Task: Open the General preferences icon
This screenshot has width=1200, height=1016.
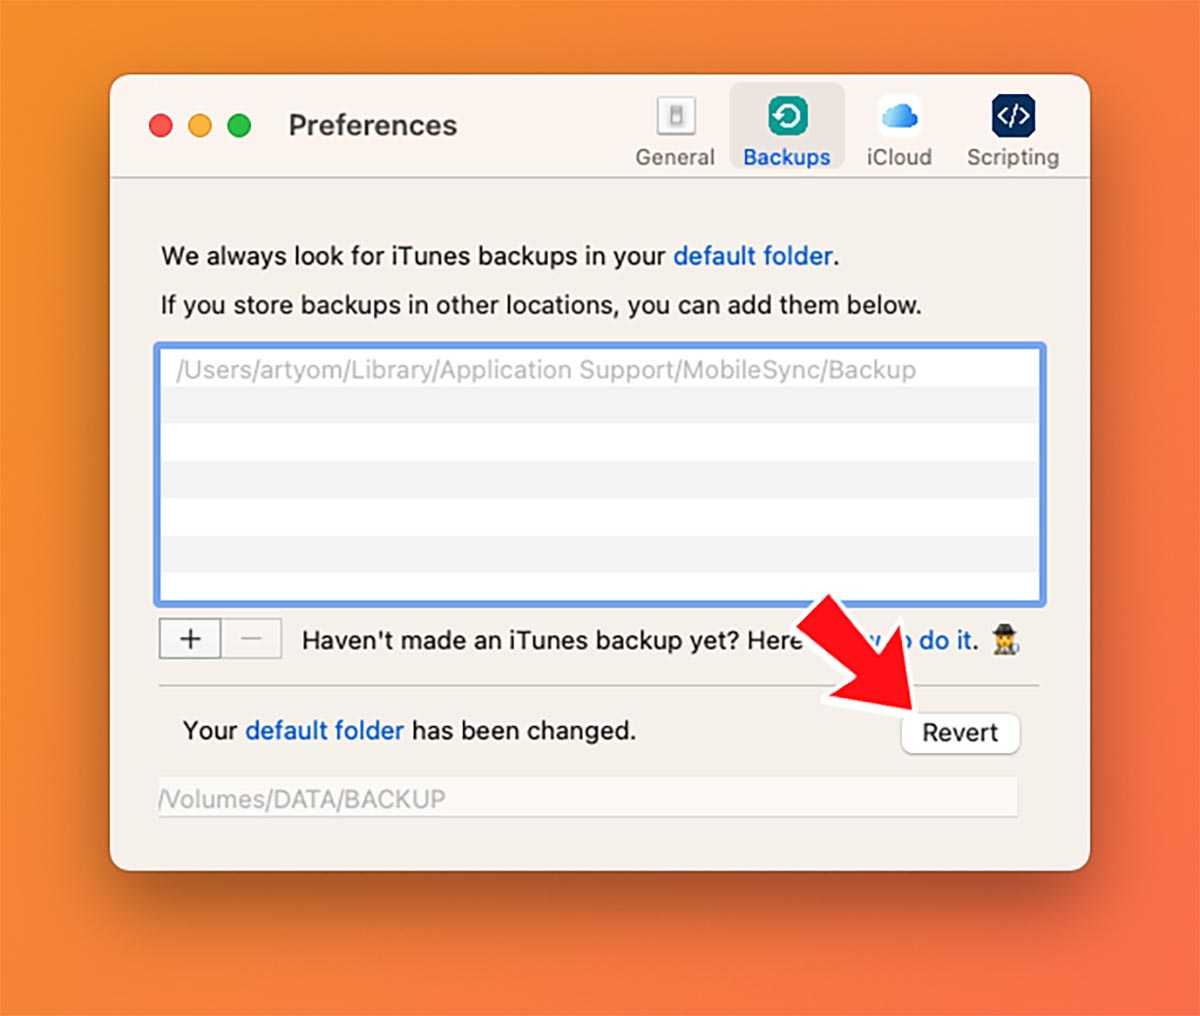Action: (676, 117)
